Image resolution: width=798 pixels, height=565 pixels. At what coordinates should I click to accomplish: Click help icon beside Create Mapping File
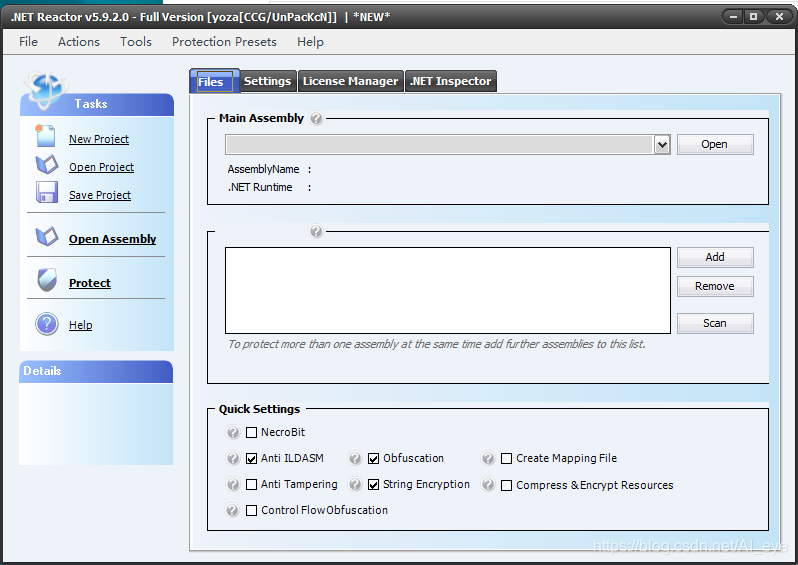(488, 459)
